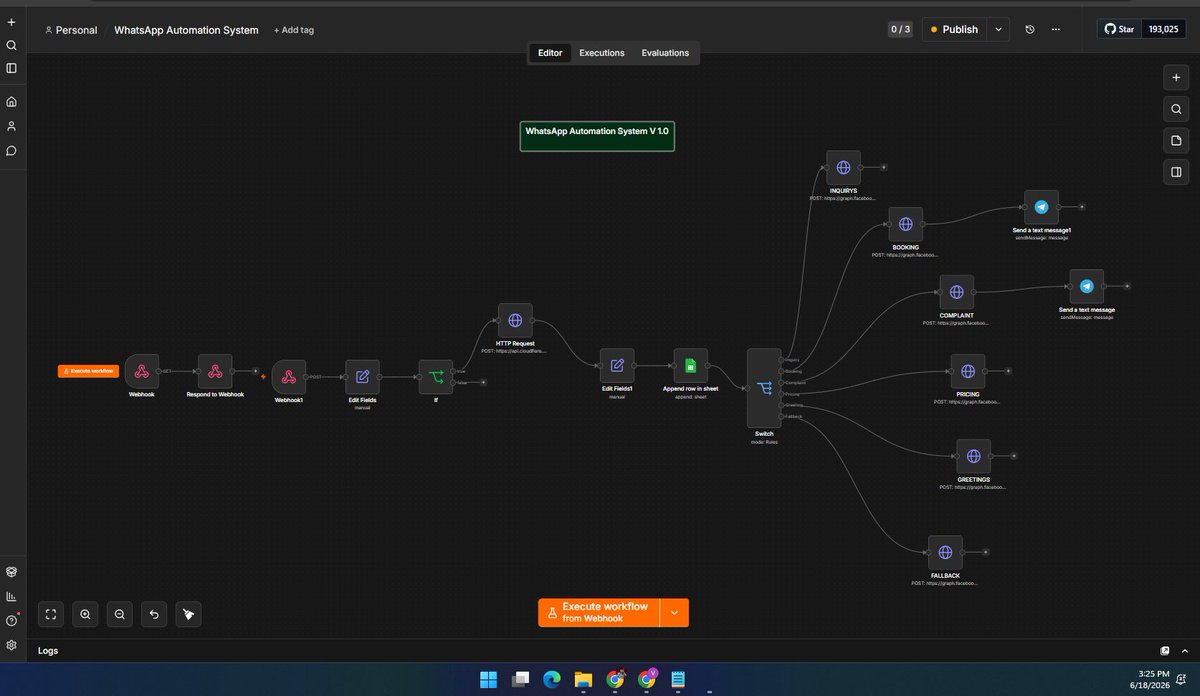Toggle the right side panel icon
The height and width of the screenshot is (696, 1200).
1176,172
